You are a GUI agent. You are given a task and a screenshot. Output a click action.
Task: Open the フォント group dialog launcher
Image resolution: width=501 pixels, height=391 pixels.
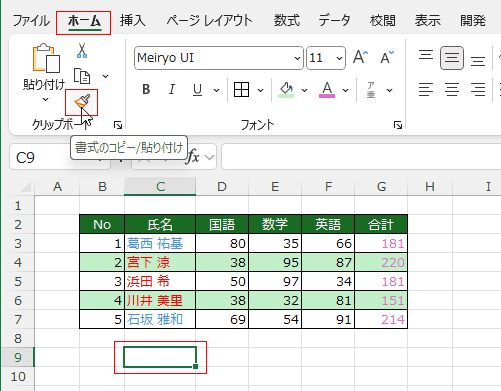(x=398, y=125)
